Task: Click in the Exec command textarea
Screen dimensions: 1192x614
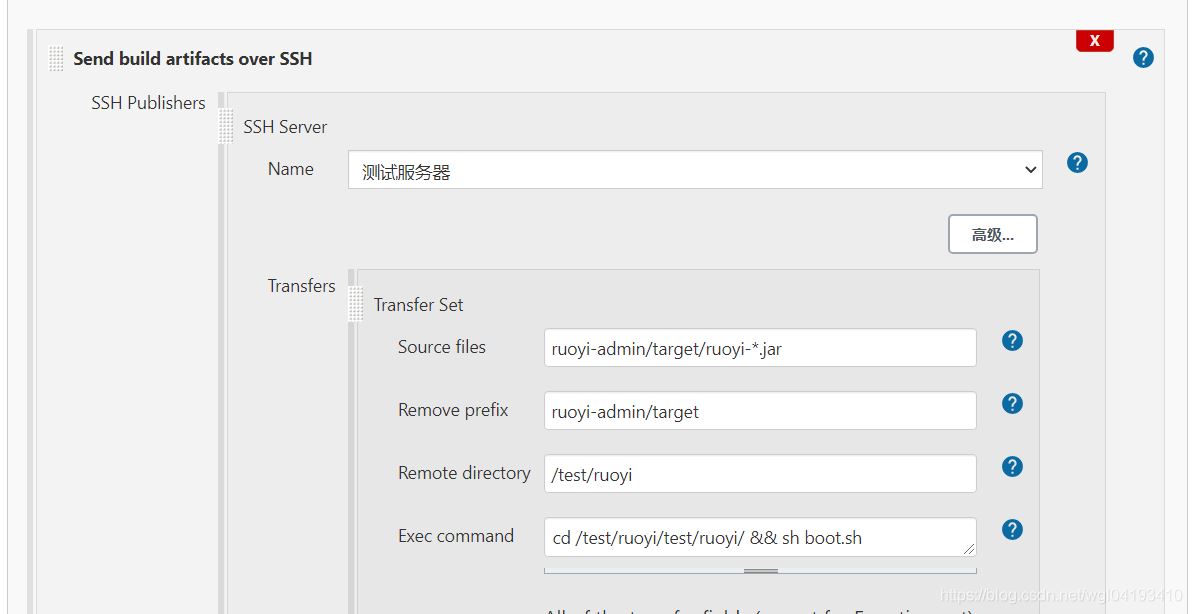Action: 760,537
